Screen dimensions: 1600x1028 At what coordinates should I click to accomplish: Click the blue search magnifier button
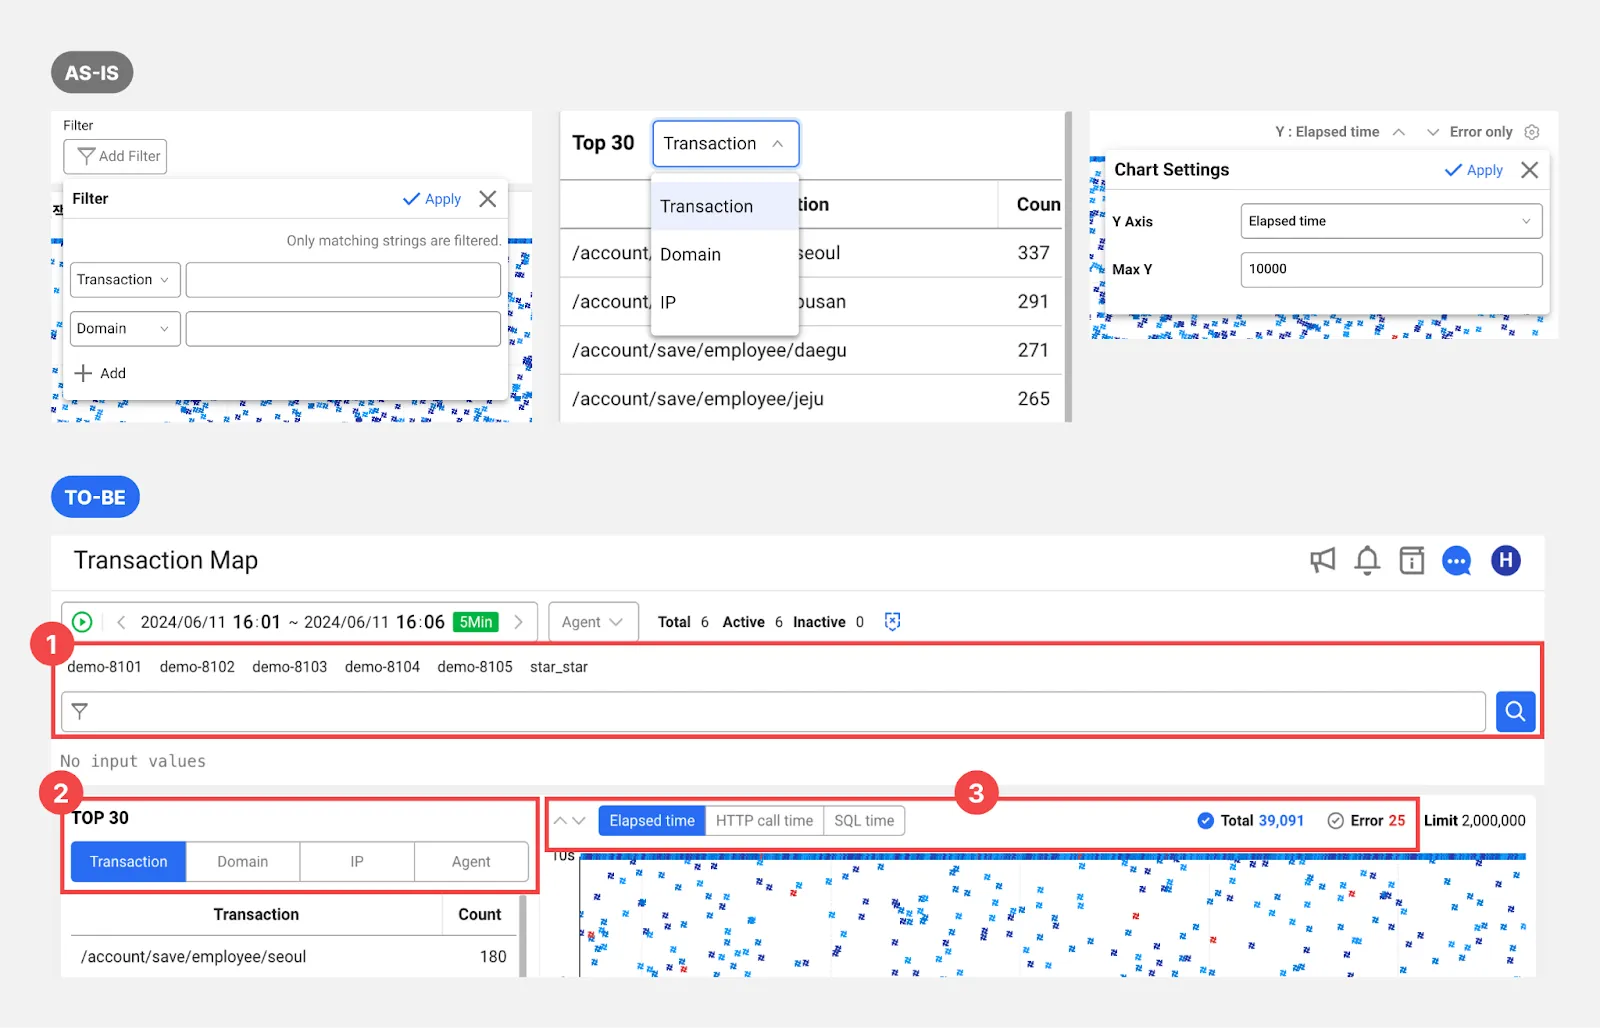pyautogui.click(x=1516, y=711)
